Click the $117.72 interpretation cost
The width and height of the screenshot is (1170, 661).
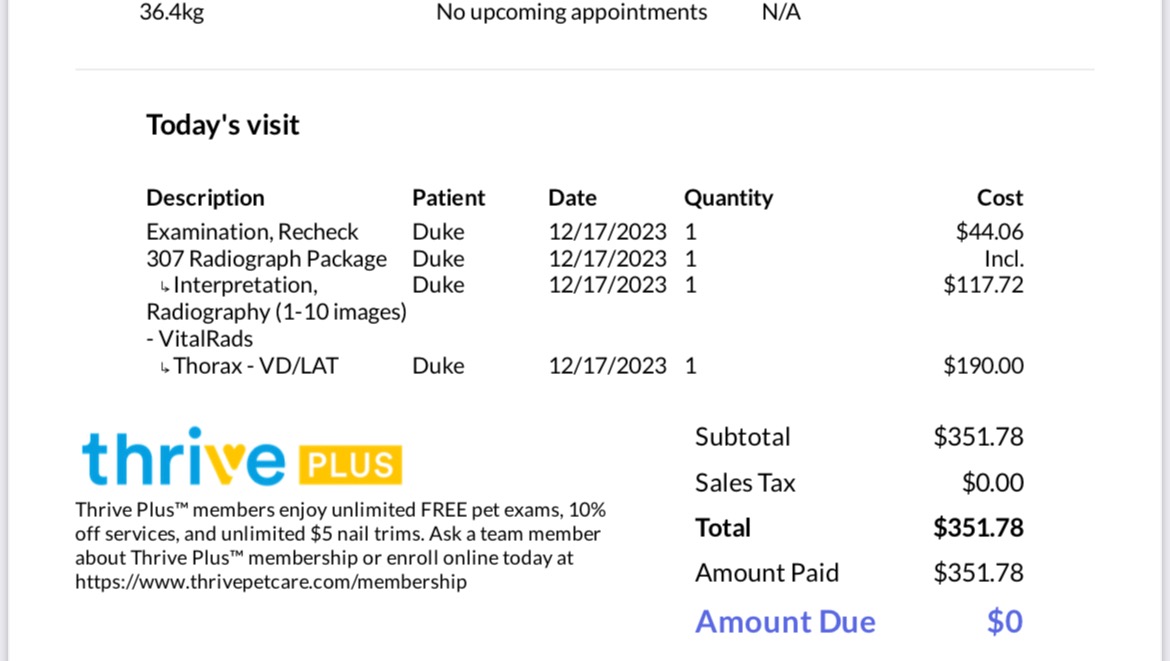[x=983, y=285]
